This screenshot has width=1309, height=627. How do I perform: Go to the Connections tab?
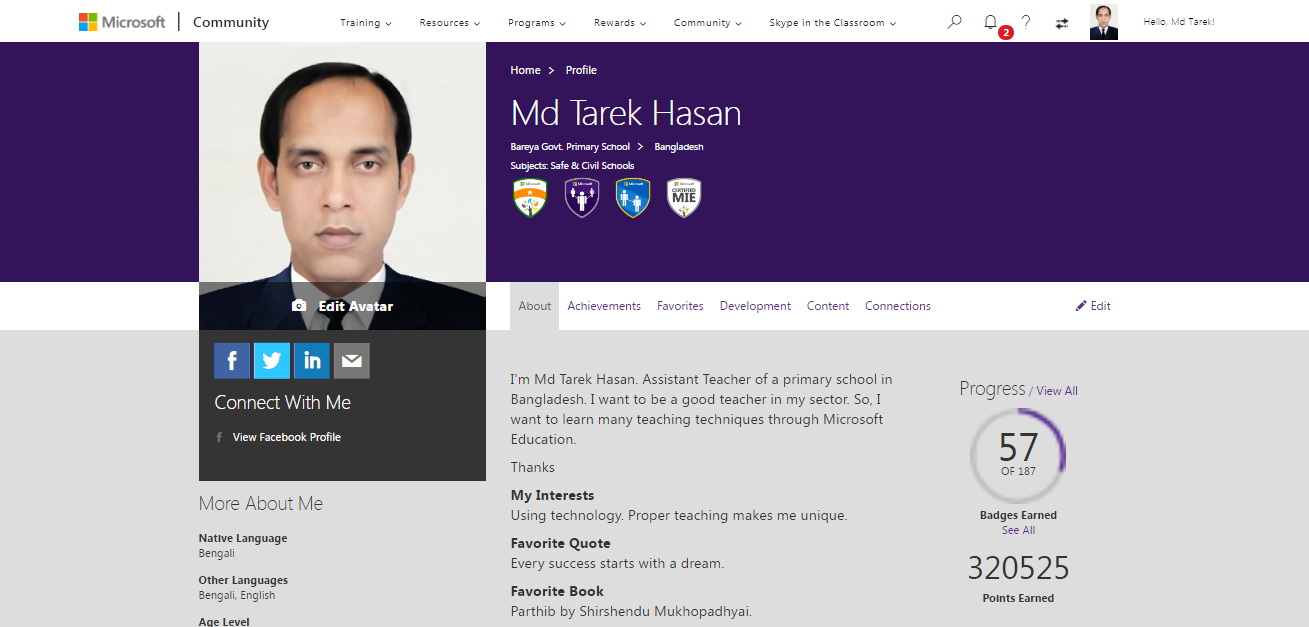898,306
